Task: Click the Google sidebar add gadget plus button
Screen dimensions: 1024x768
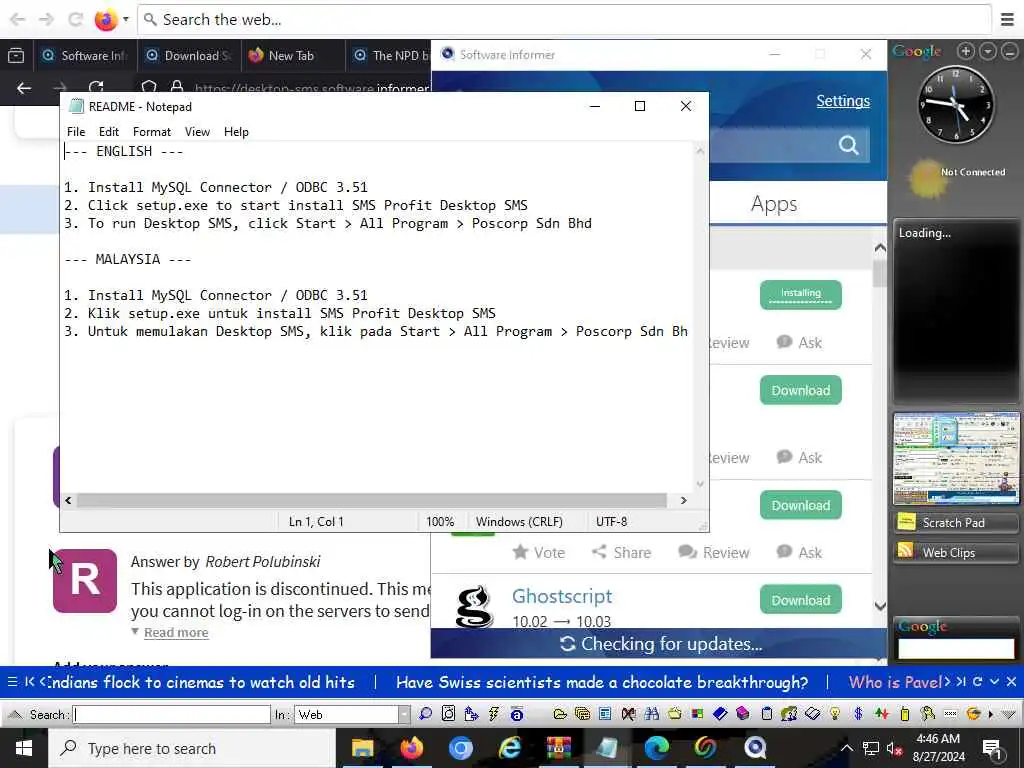Action: [965, 51]
